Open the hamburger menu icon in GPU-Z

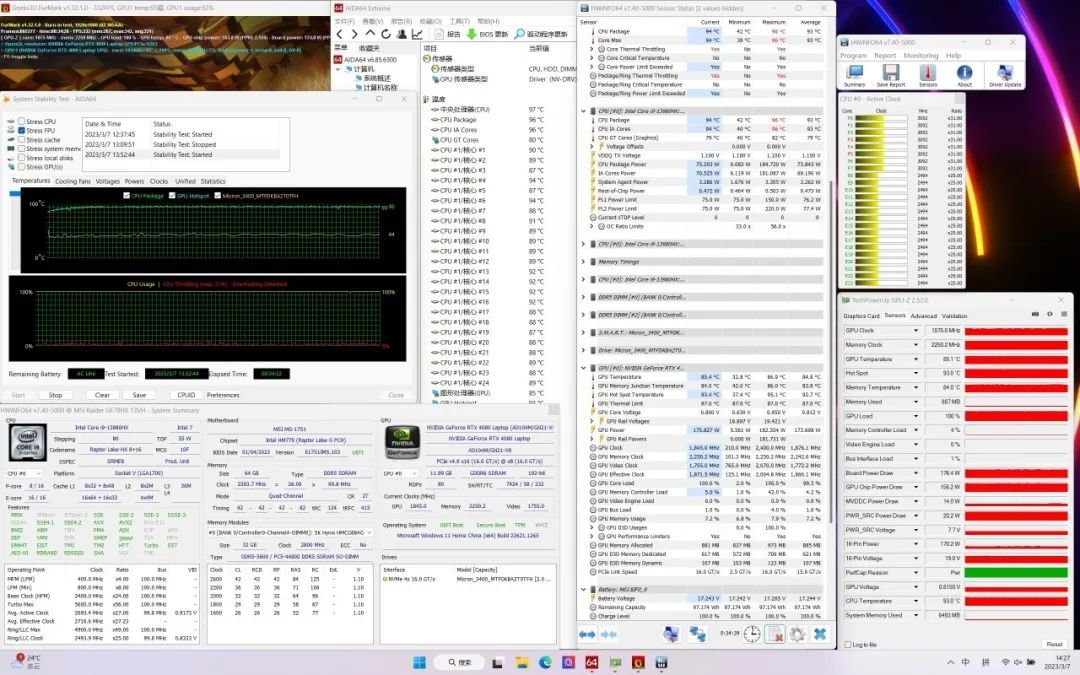[1063, 314]
